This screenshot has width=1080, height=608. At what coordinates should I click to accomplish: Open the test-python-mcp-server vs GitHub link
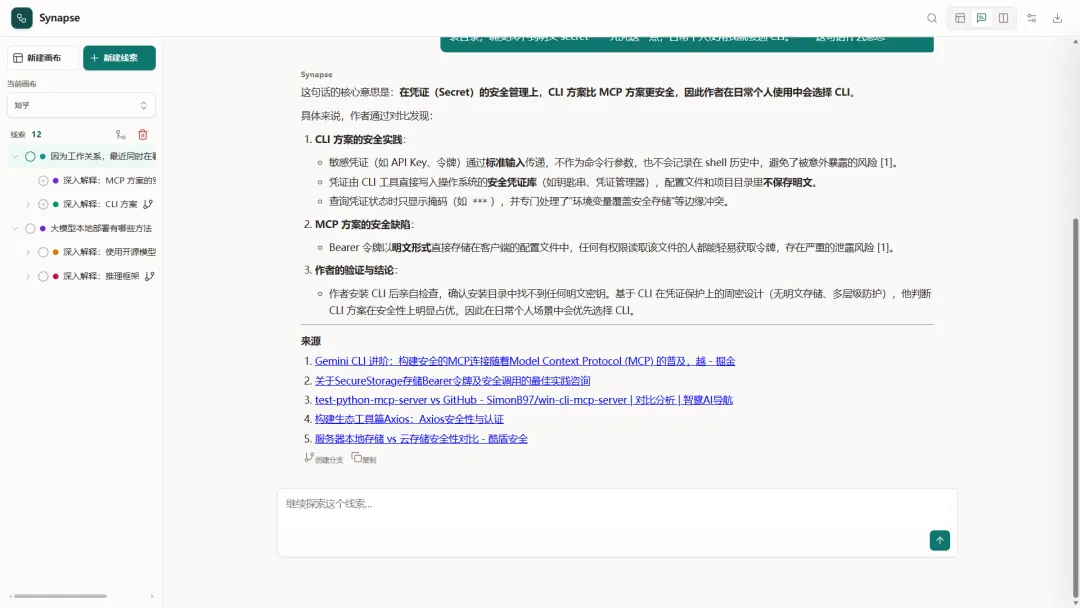tap(523, 400)
